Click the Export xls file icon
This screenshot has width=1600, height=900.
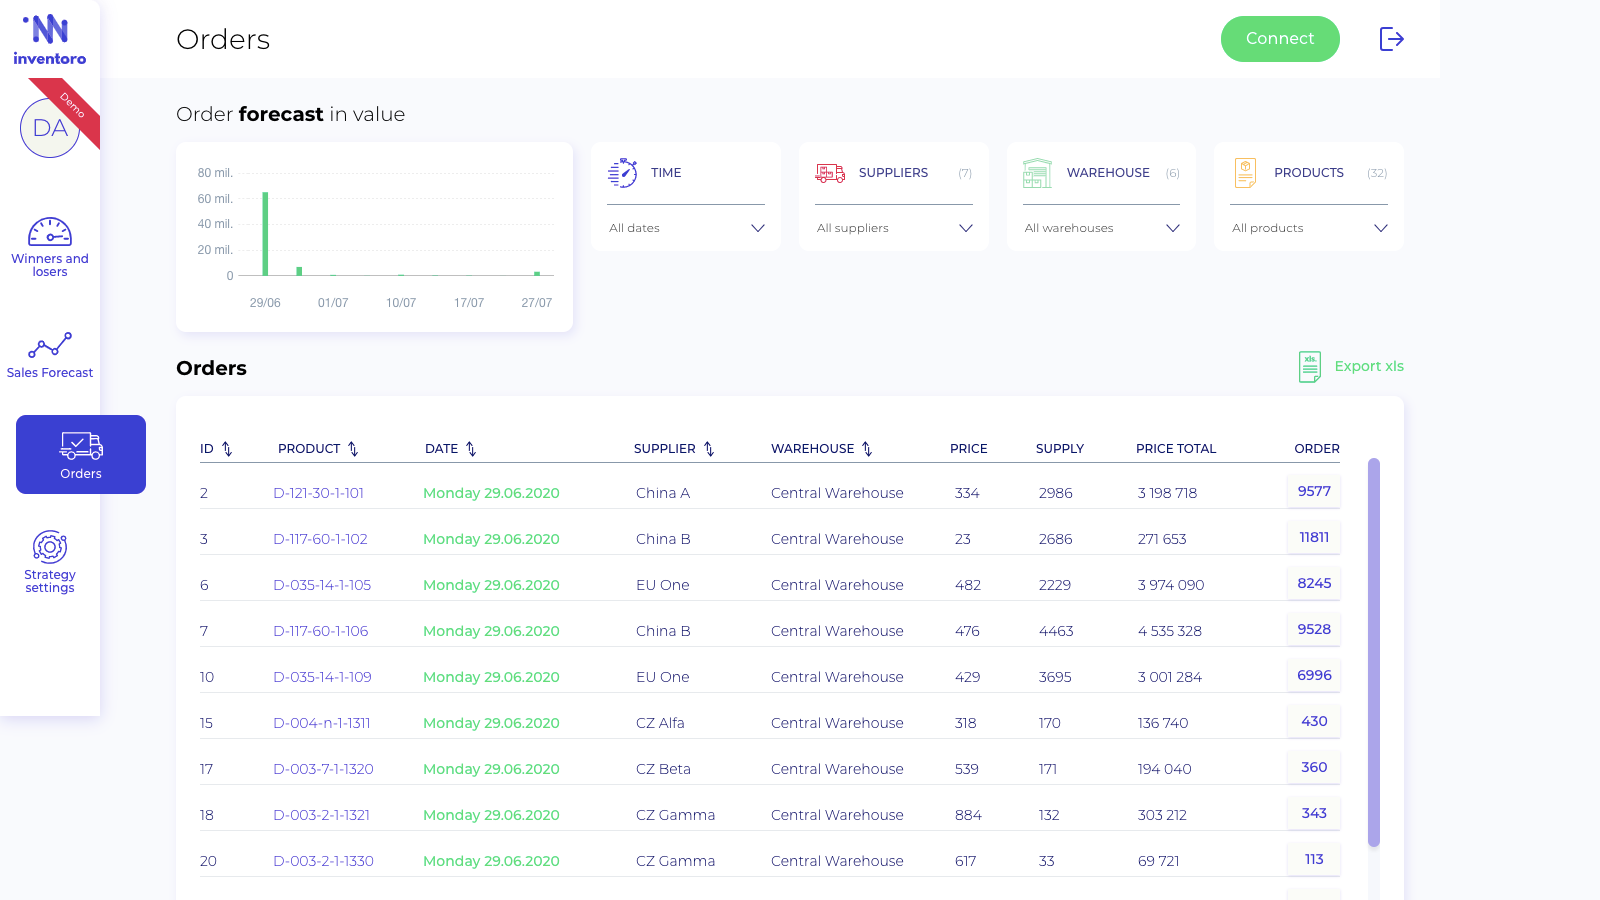click(1310, 367)
